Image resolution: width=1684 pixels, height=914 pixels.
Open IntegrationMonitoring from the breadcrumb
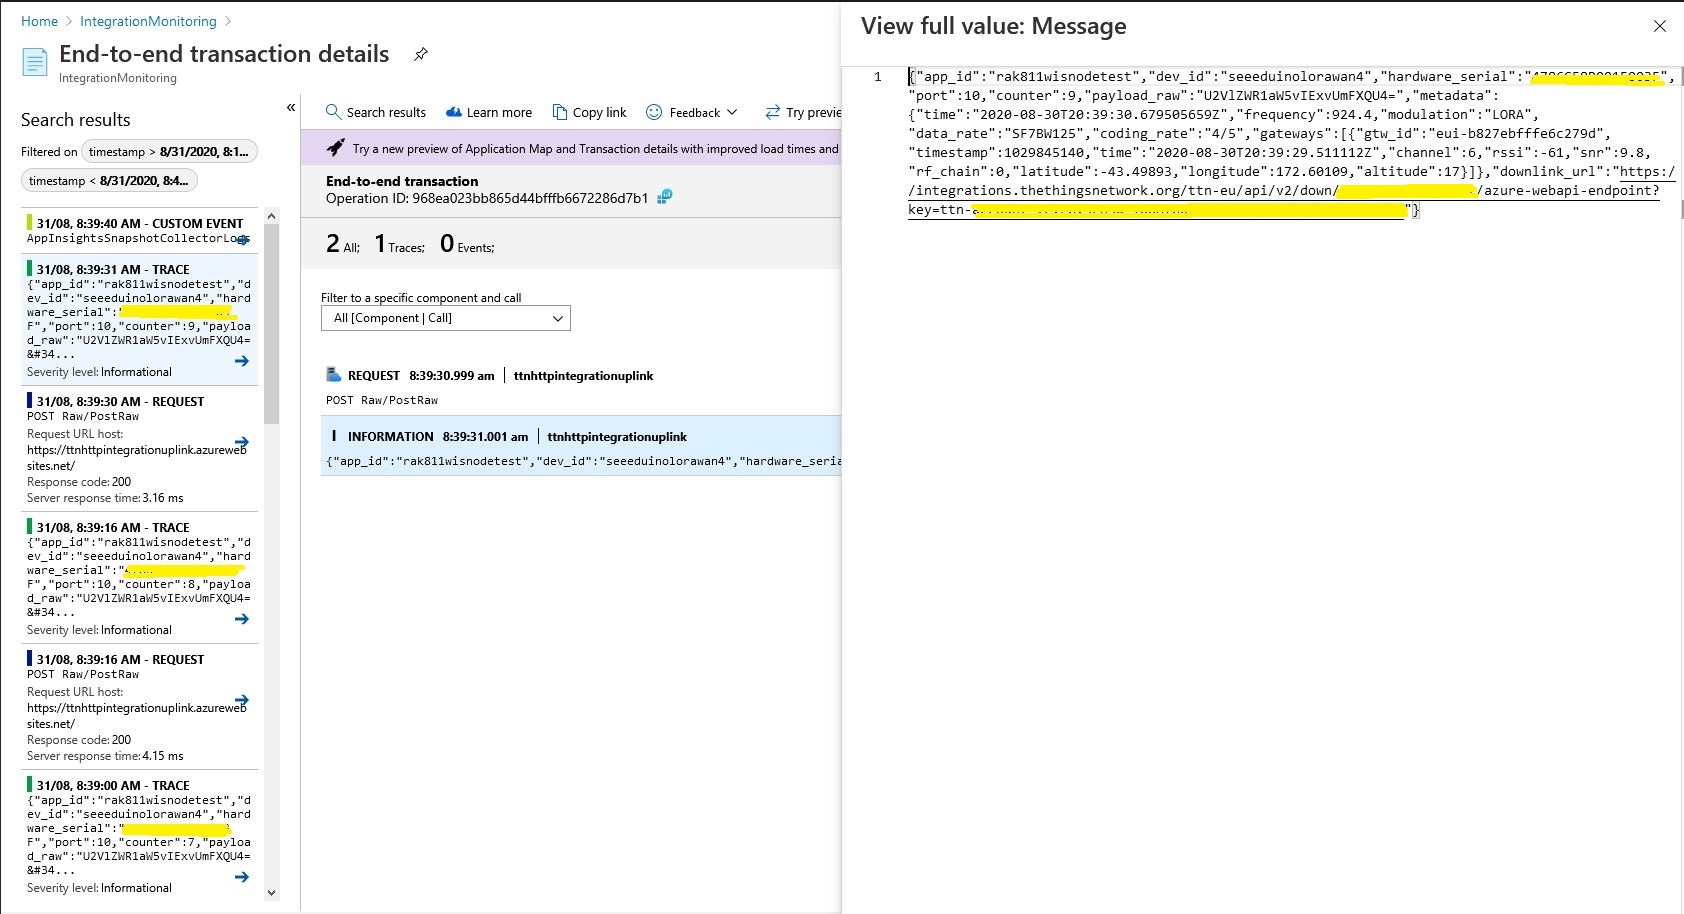[148, 20]
